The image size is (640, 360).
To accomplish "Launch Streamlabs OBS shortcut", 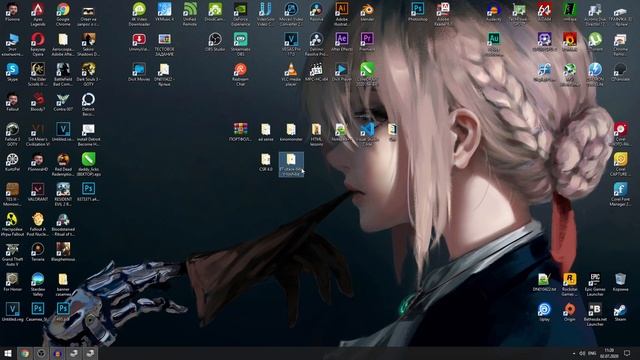I will click(240, 44).
